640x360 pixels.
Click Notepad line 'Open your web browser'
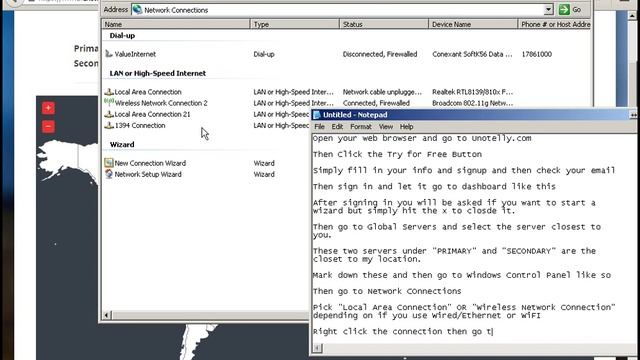(422, 138)
